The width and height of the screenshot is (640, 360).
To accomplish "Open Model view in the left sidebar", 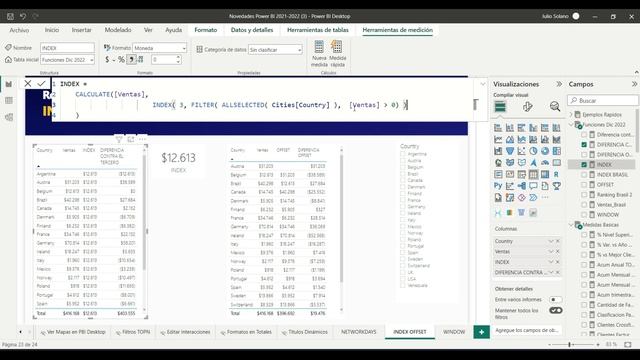I will coord(9,117).
